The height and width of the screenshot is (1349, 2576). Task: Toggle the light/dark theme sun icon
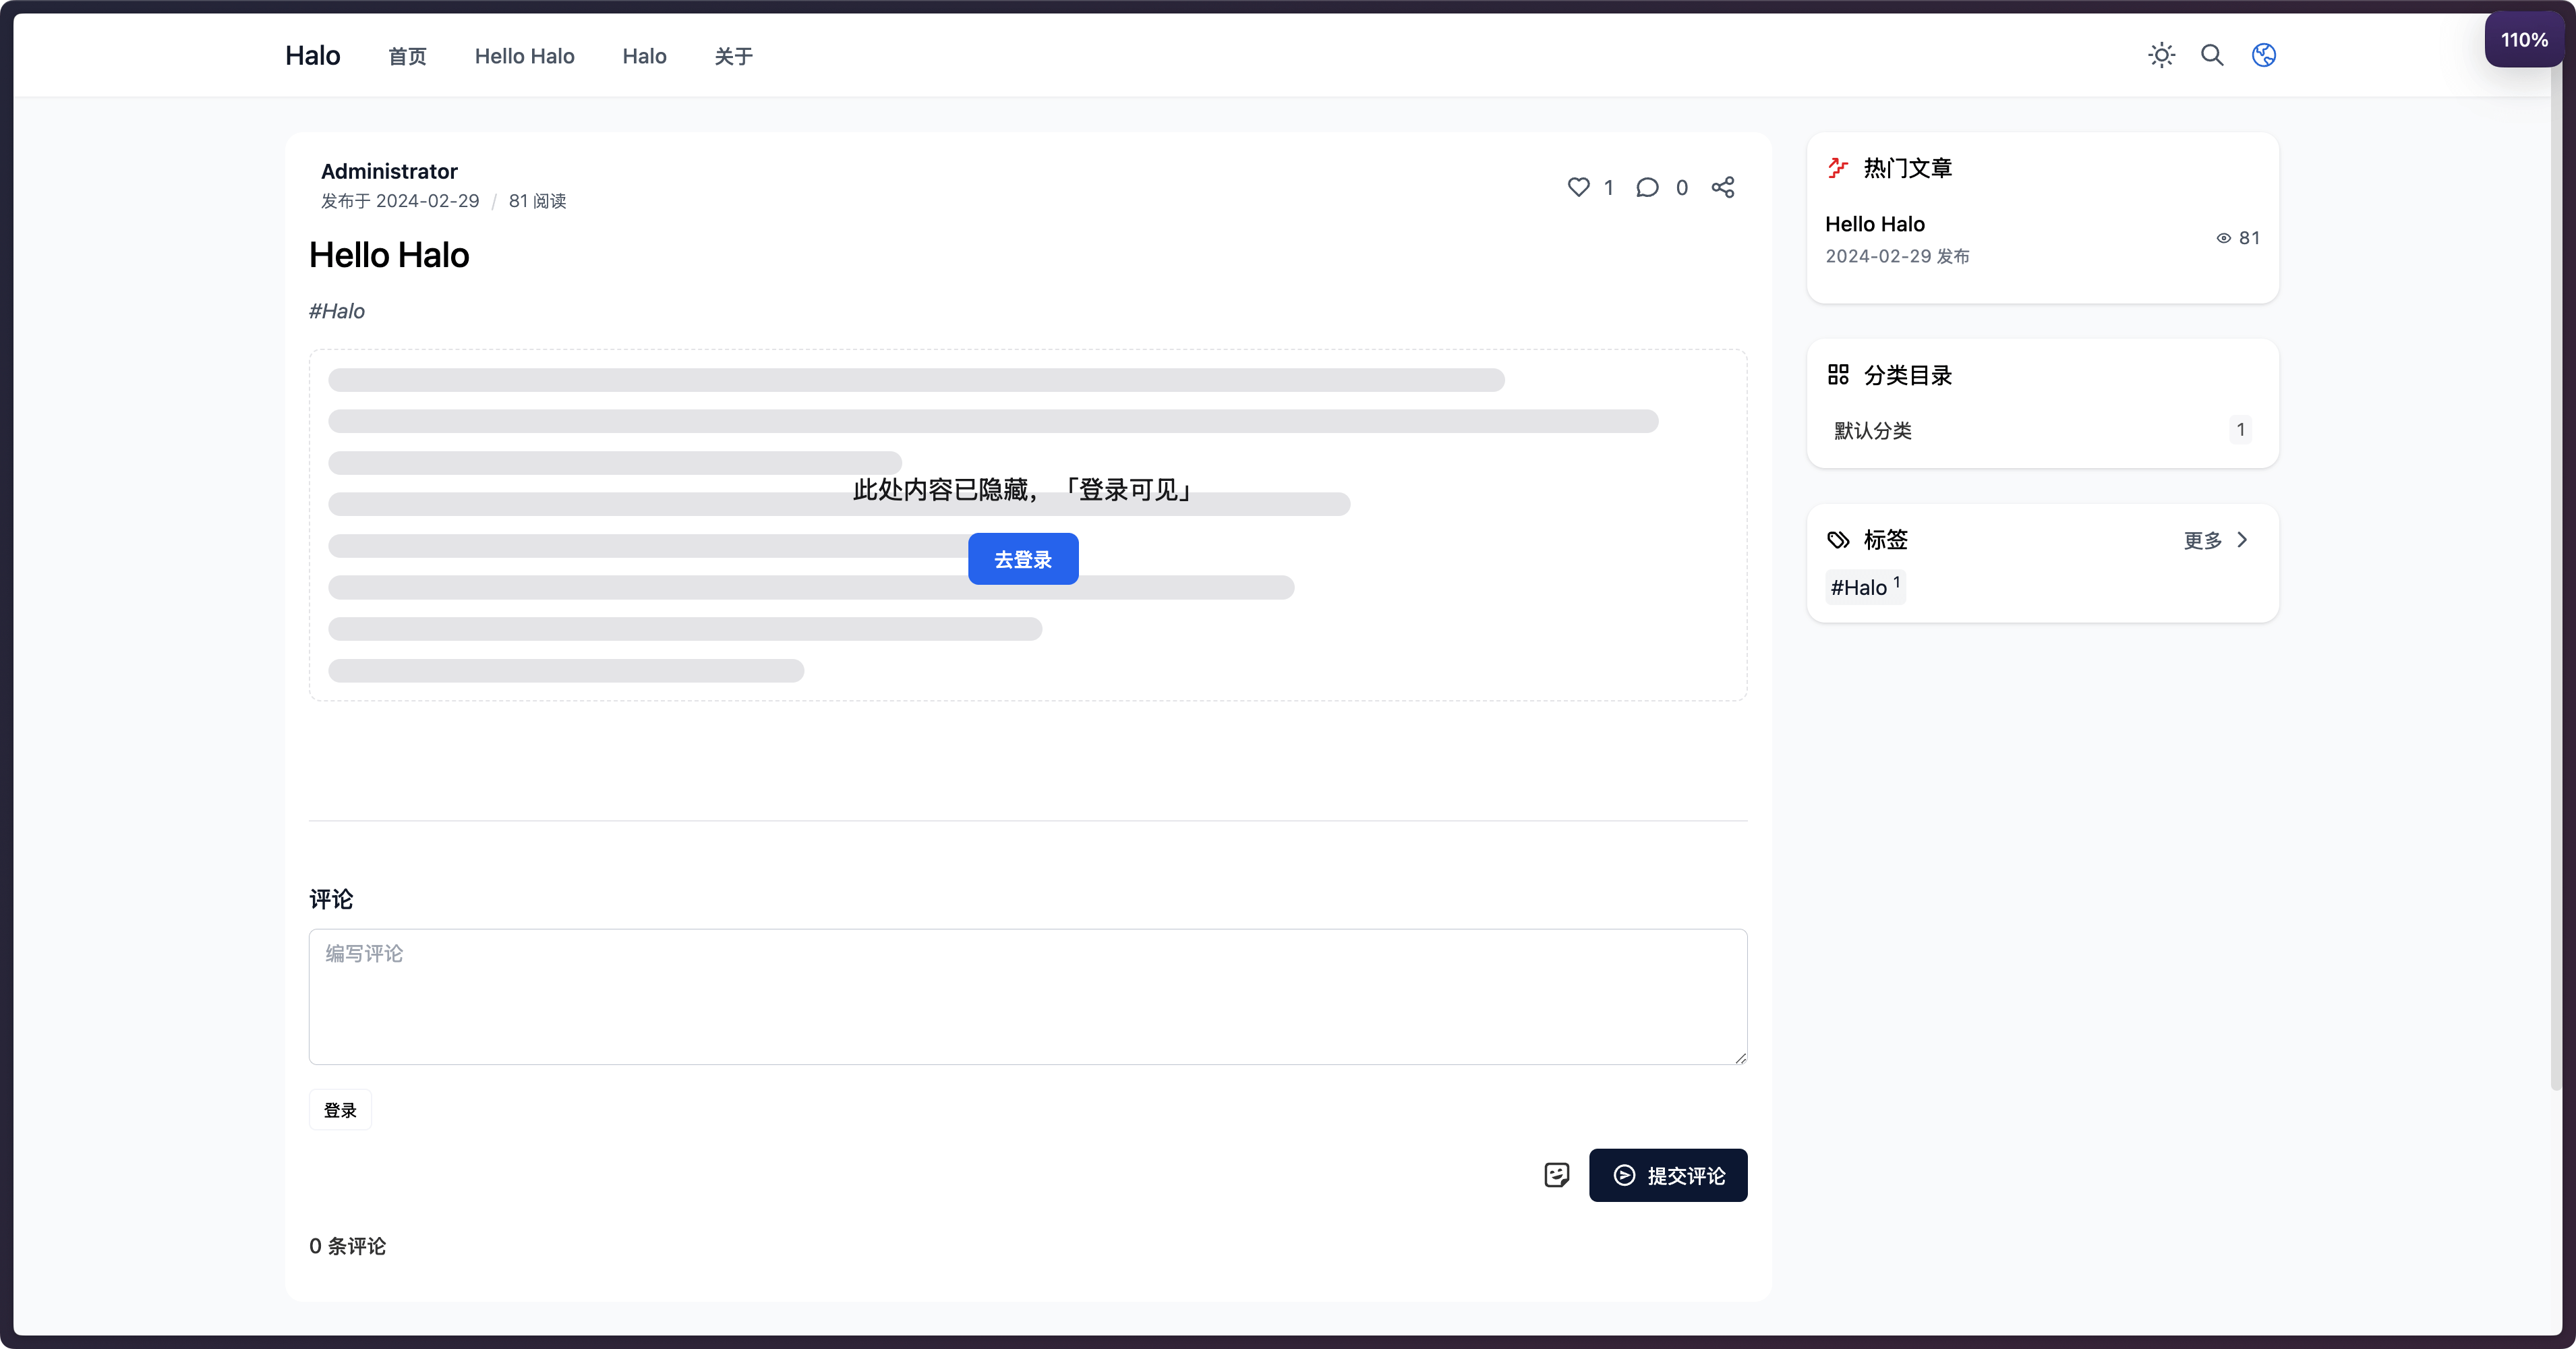[x=2161, y=55]
